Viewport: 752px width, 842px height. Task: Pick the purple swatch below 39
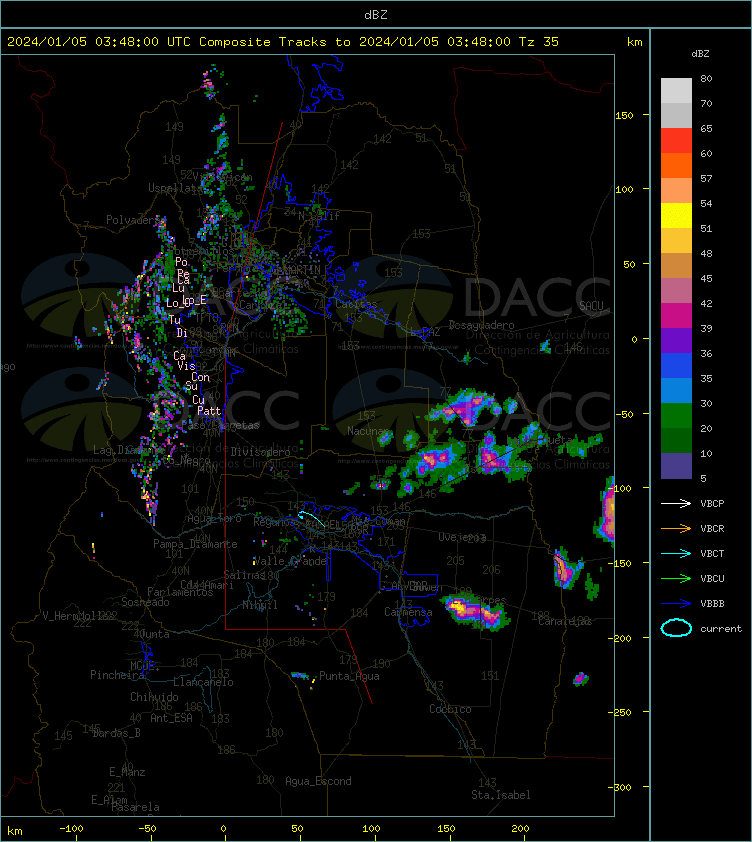coord(676,340)
